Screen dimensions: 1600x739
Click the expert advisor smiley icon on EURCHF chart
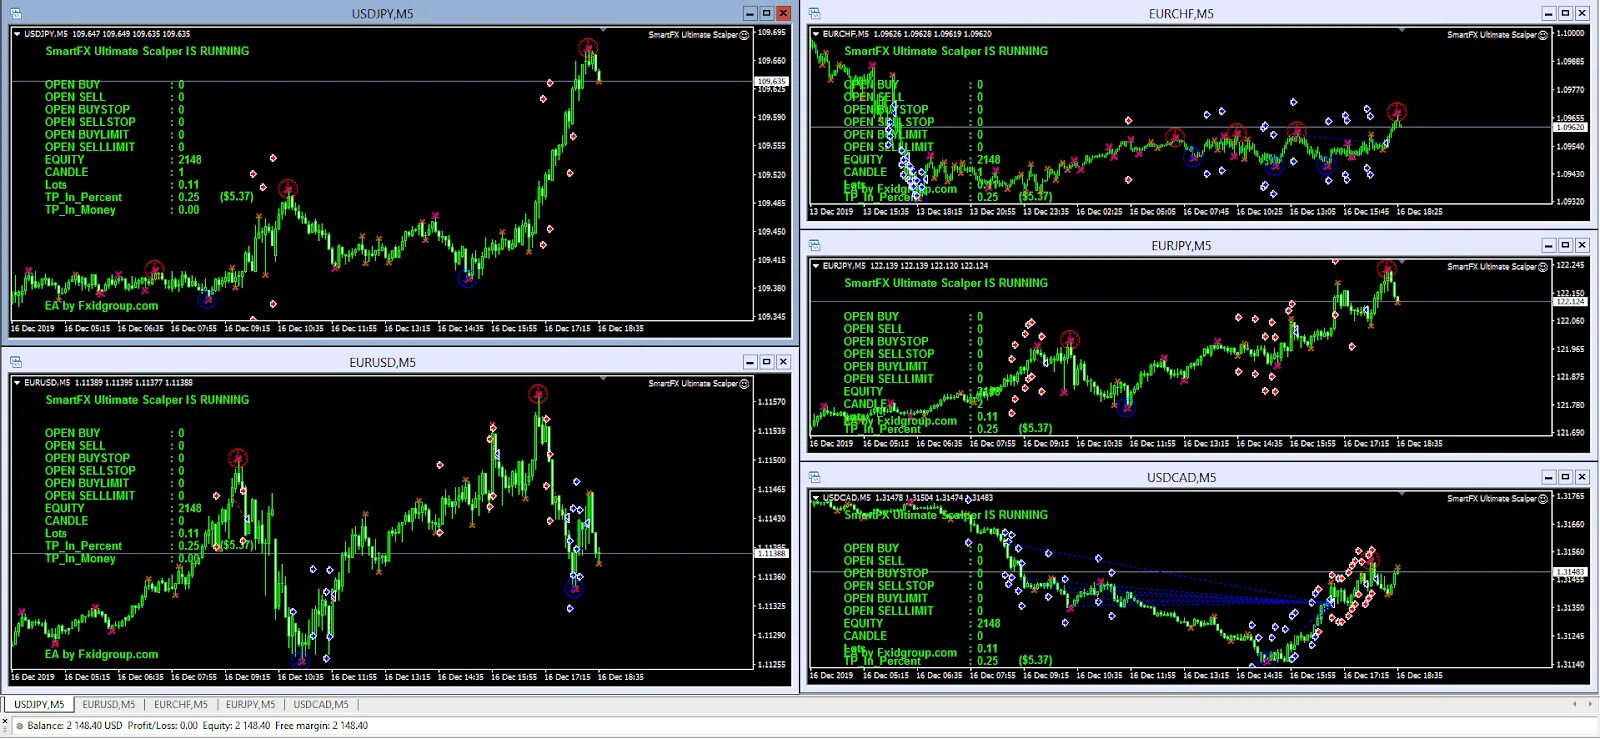pos(1543,35)
